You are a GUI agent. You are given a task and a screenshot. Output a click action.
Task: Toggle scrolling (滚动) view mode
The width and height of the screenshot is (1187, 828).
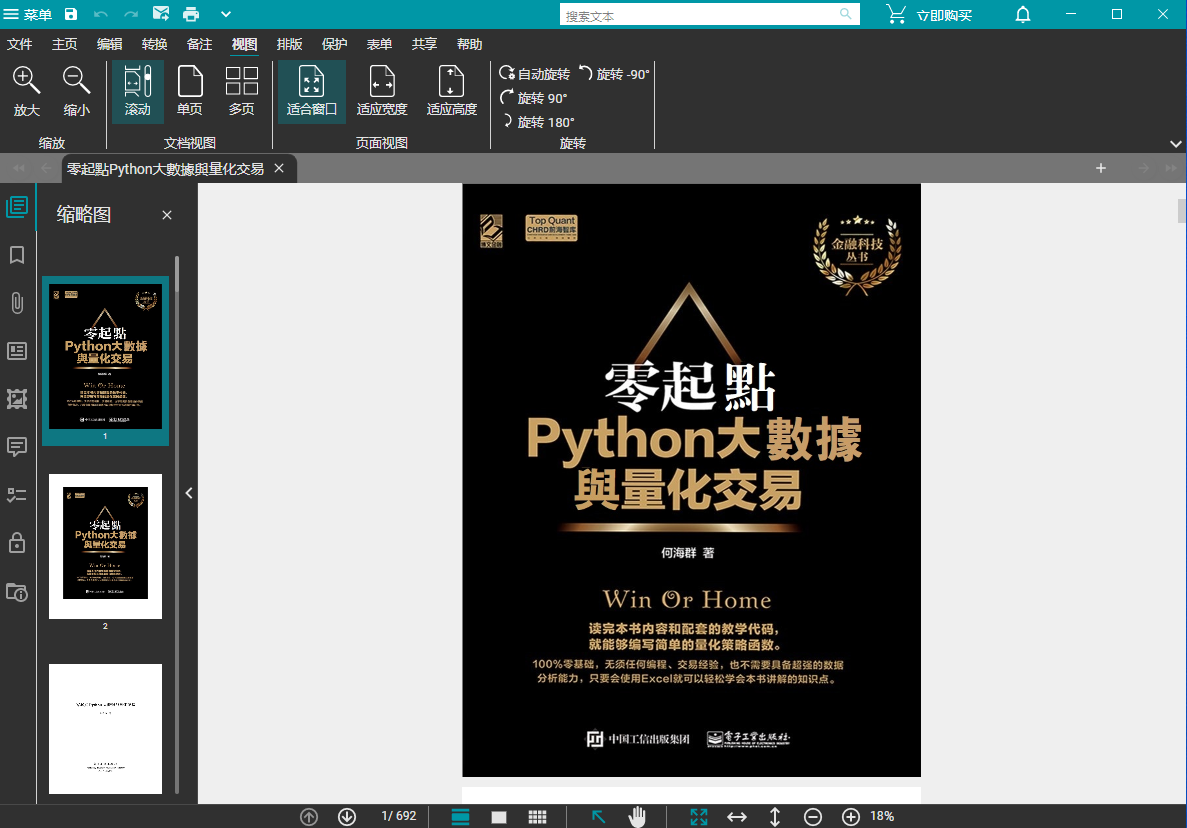[x=138, y=91]
